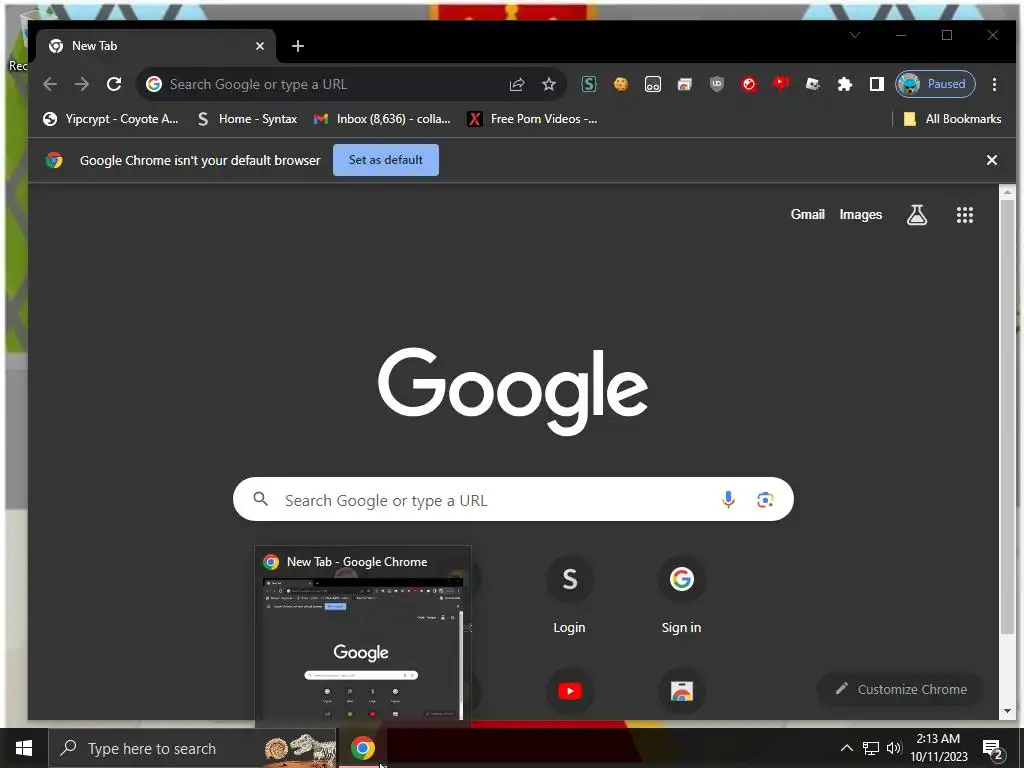1024x768 pixels.
Task: Open the uBlock Origin shield icon
Action: click(x=717, y=84)
